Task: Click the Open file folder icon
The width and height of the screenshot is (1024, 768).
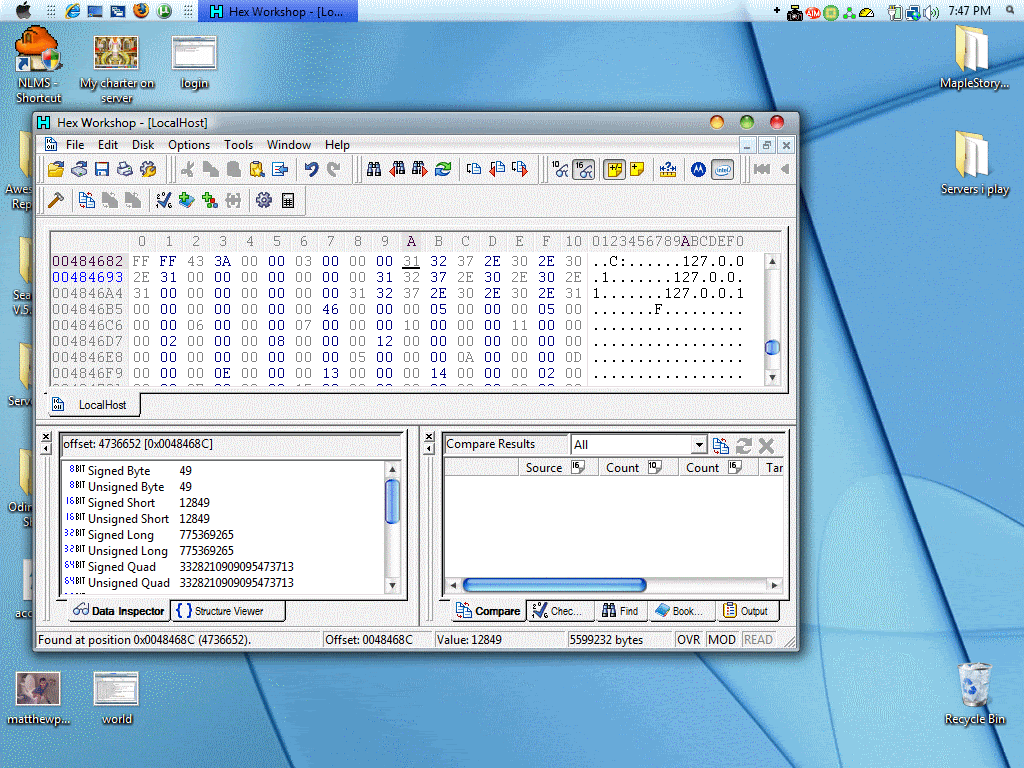Action: [x=56, y=170]
